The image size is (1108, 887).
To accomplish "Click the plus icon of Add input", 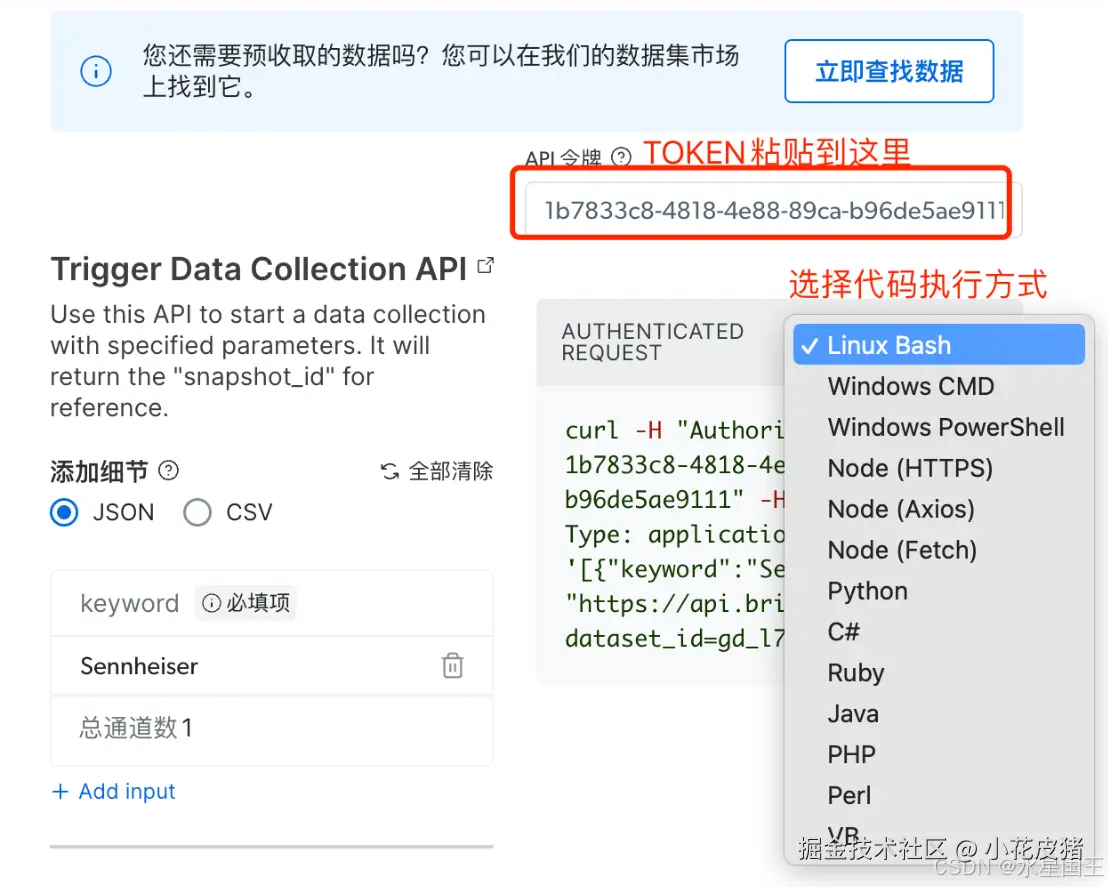I will tap(60, 792).
